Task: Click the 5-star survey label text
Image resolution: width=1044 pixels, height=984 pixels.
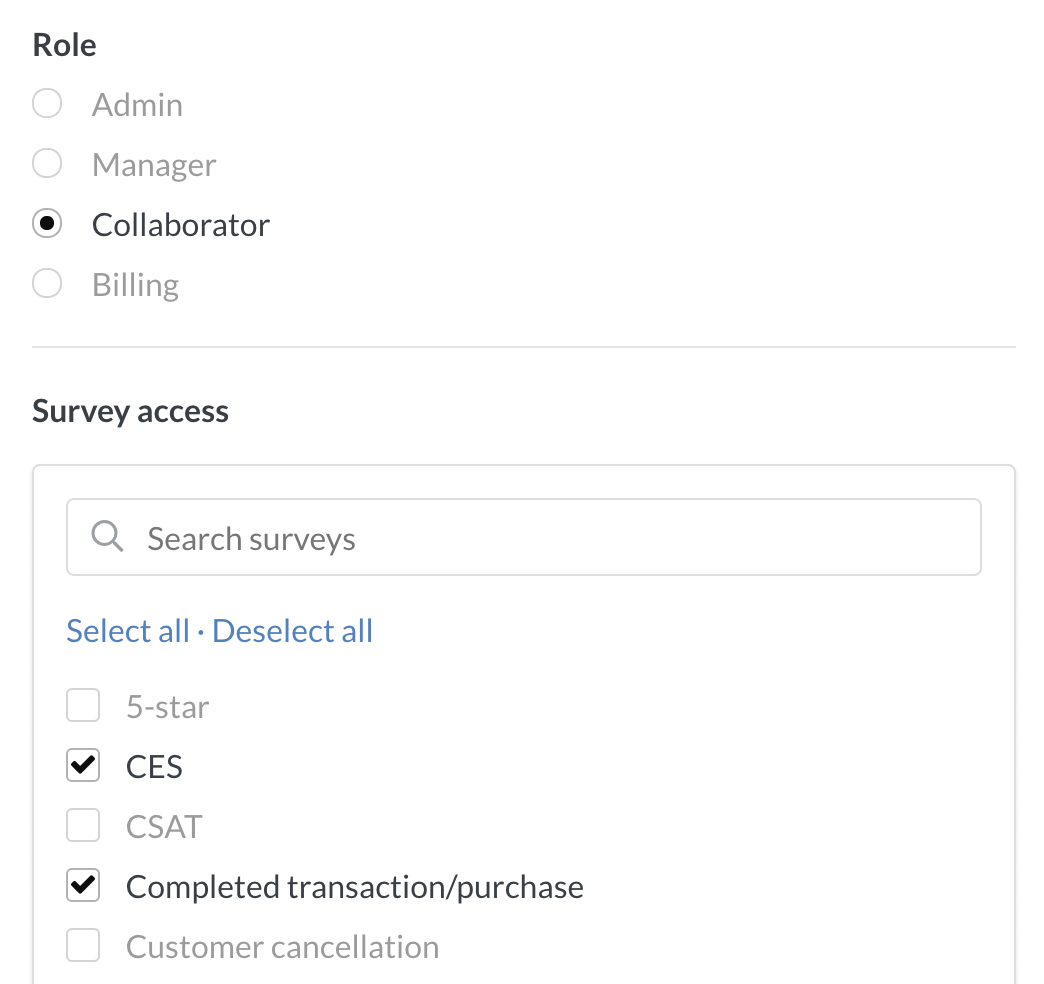Action: pyautogui.click(x=167, y=708)
